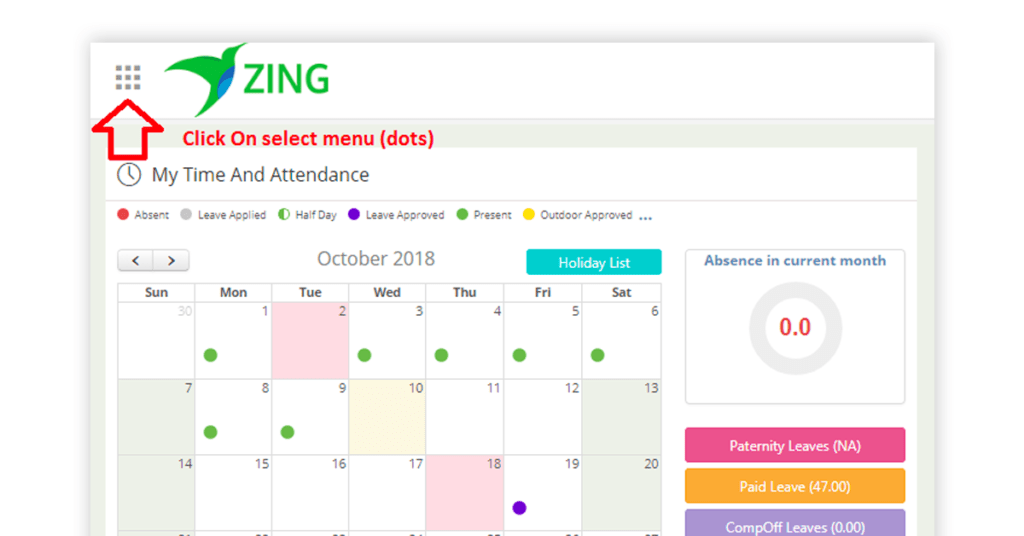1024x536 pixels.
Task: Click the clock icon beside My Time And Attendance
Action: (129, 175)
